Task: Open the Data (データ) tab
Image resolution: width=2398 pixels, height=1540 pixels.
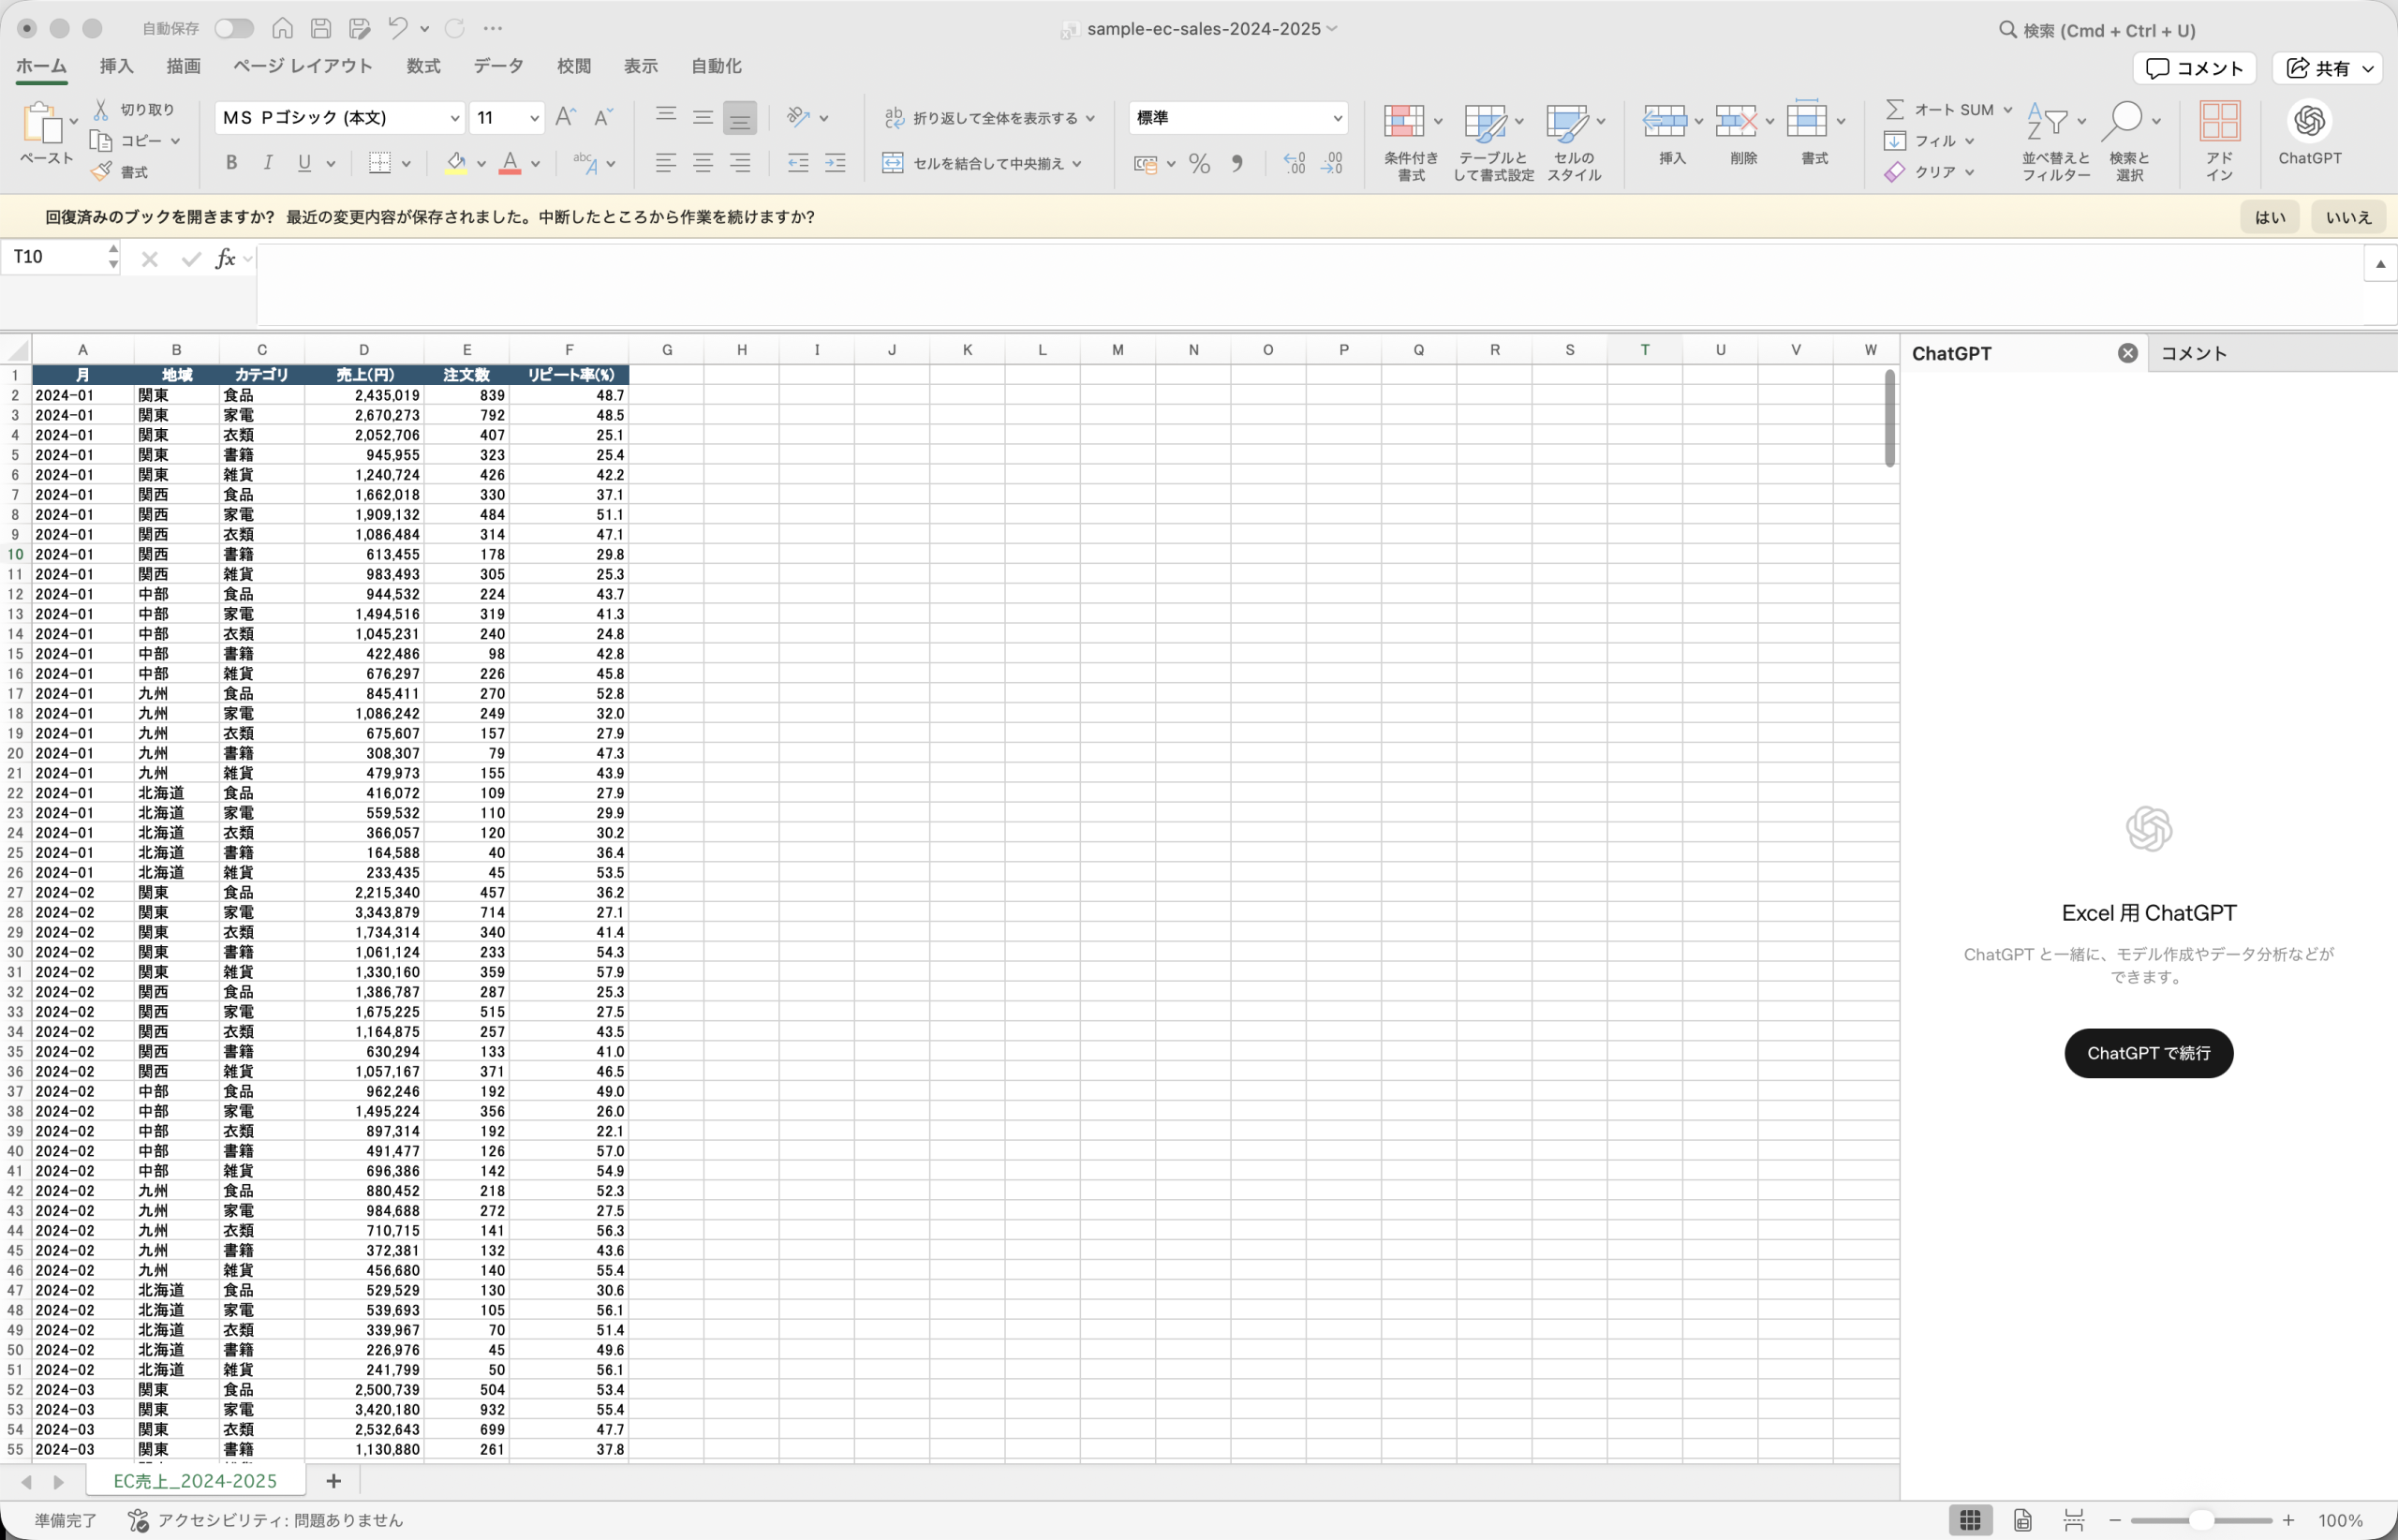Action: pos(498,66)
